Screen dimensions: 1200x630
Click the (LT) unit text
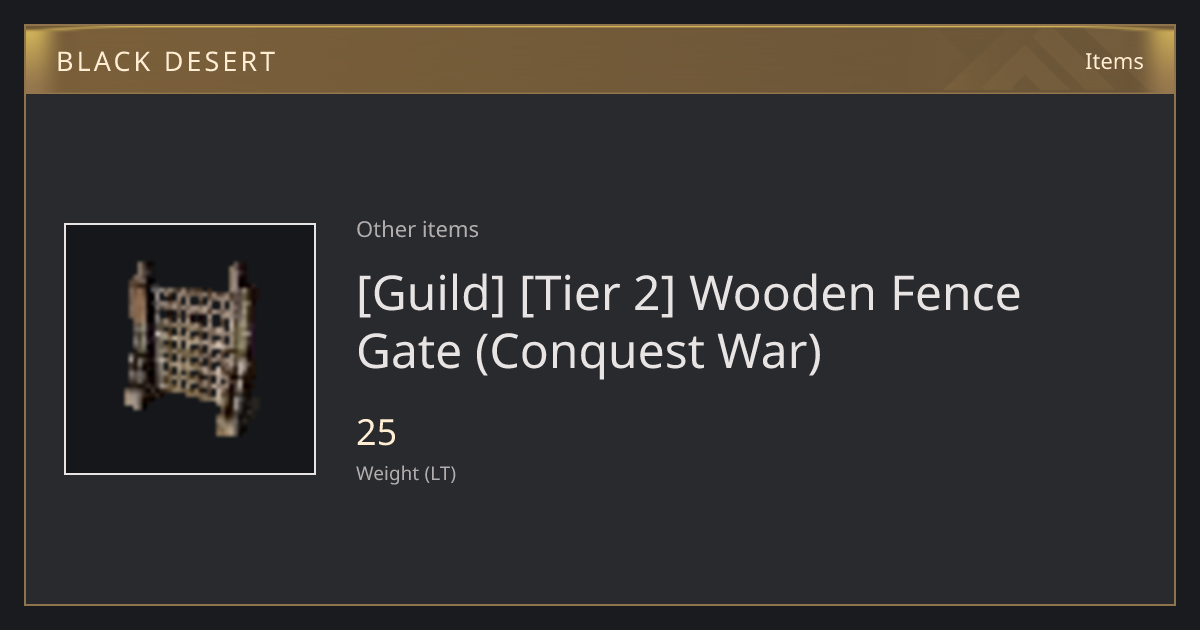coord(441,474)
